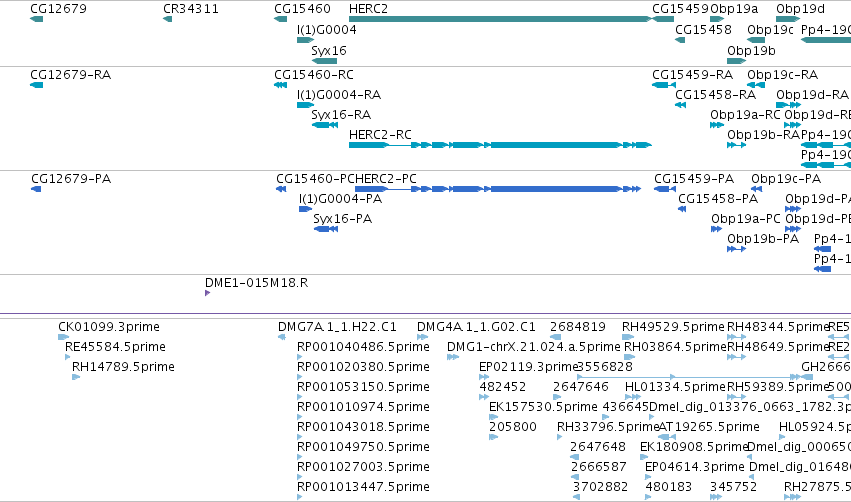Click the long HERC2 gene bar
This screenshot has width=851, height=502.
[500, 19]
